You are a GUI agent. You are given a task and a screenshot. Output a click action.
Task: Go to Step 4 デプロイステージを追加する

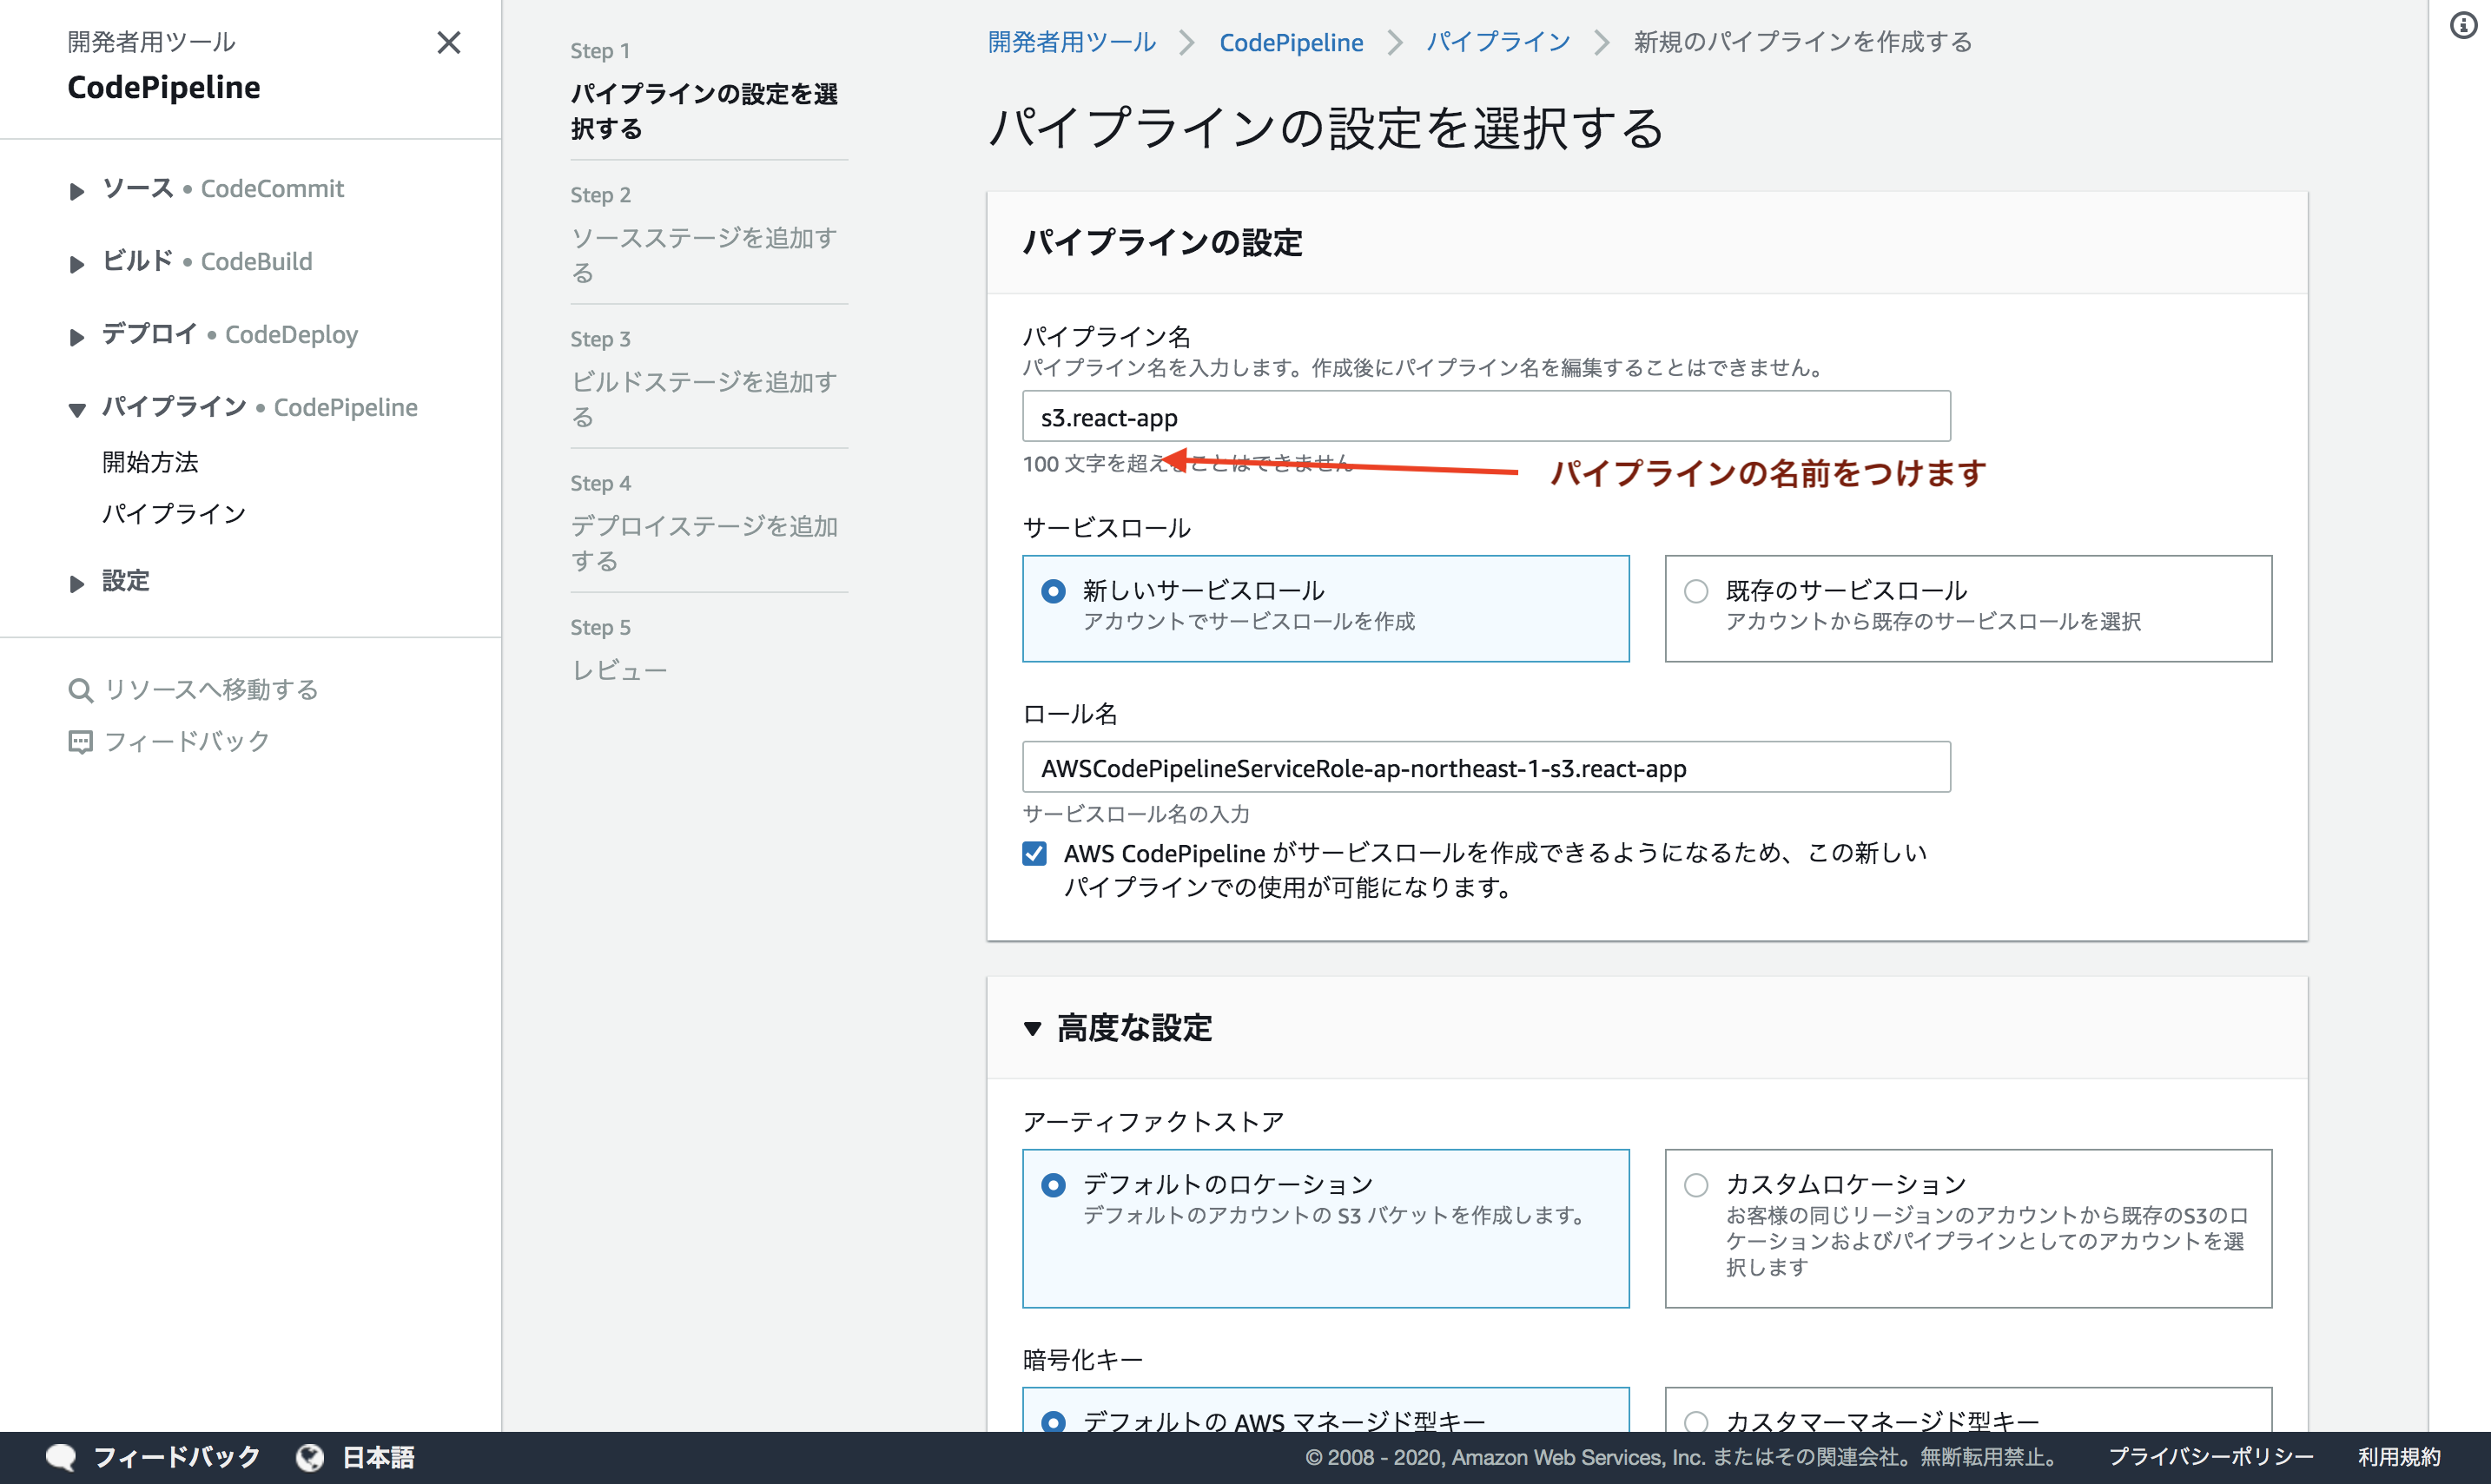coord(704,543)
